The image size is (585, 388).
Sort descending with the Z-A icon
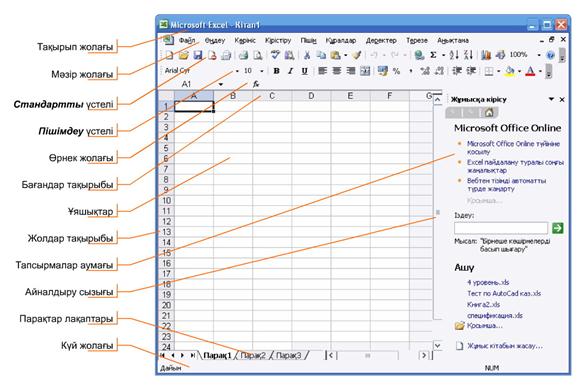[468, 55]
